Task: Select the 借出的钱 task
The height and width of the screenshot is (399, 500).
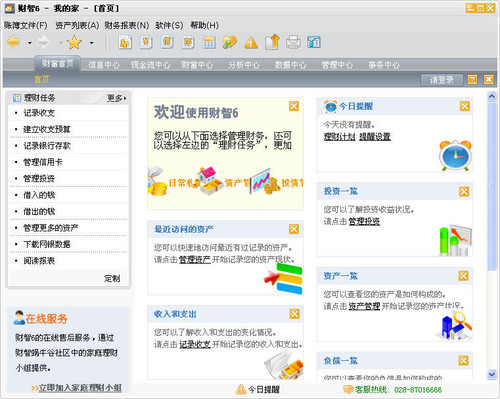Action: pos(39,211)
